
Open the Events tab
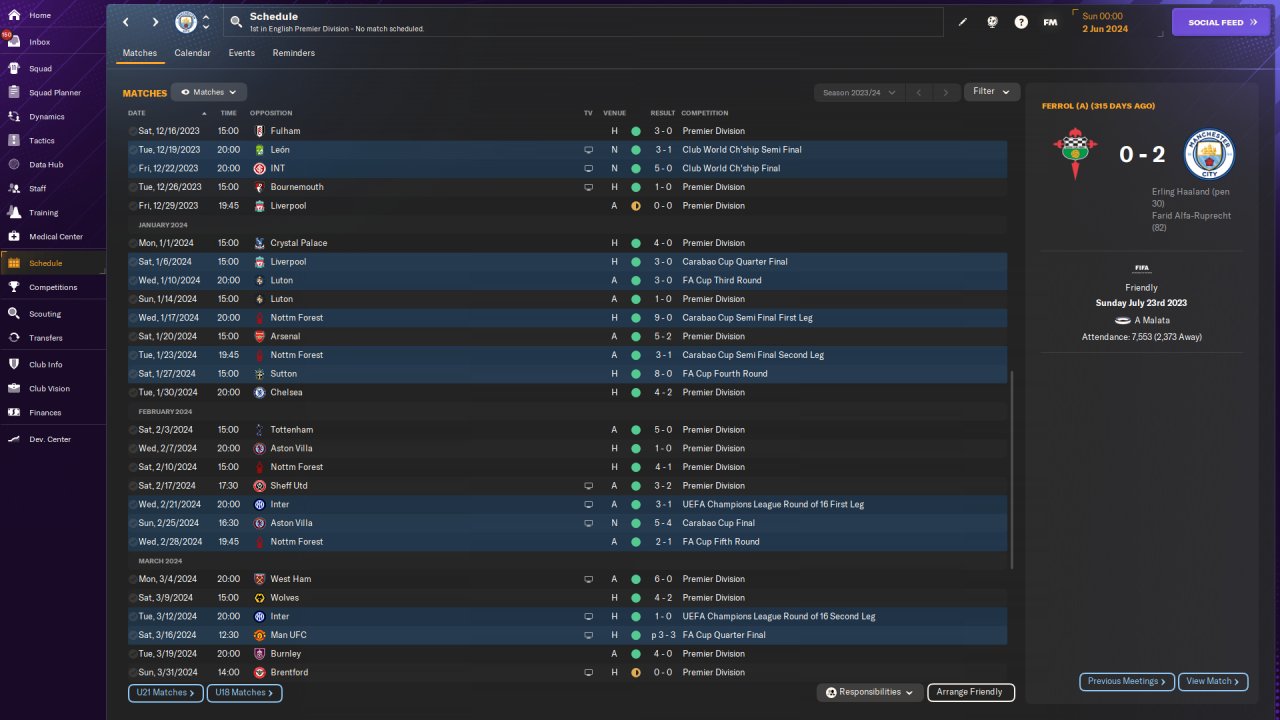(x=242, y=53)
